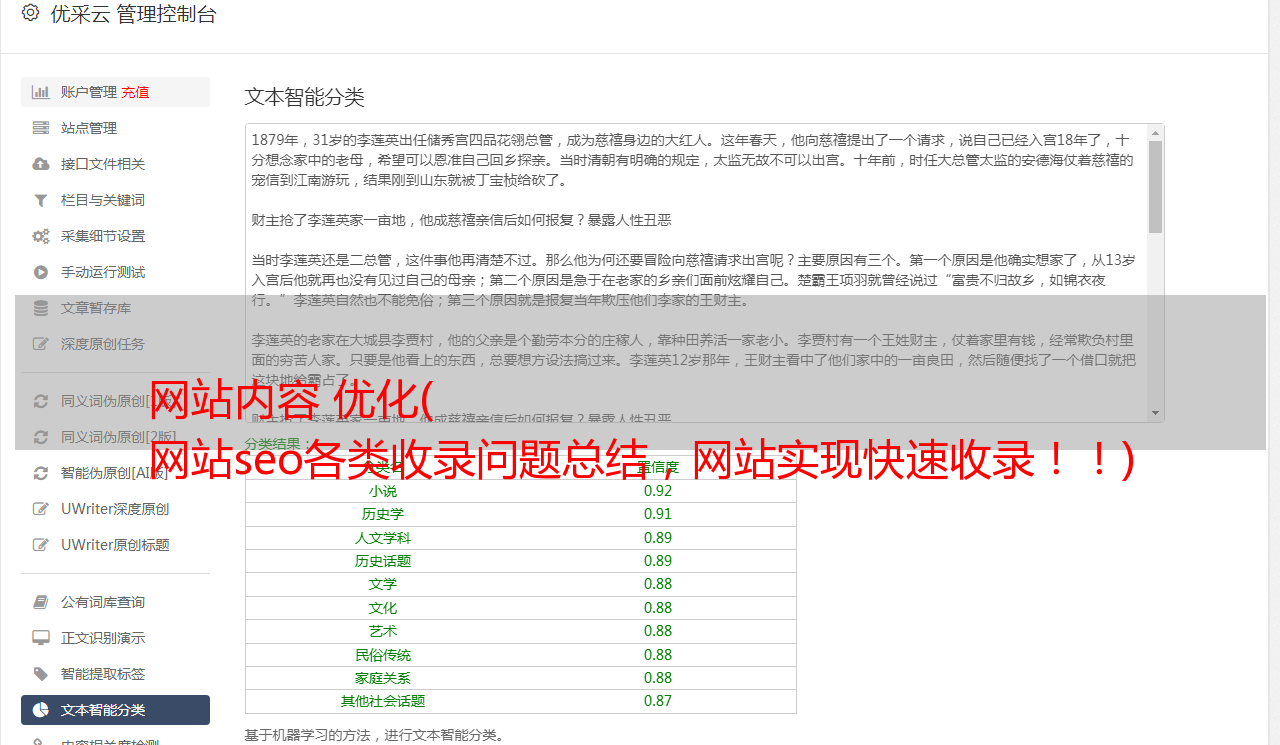Screen dimensions: 1280x745
Task: Click the 文学 category cell
Action: pyautogui.click(x=383, y=584)
